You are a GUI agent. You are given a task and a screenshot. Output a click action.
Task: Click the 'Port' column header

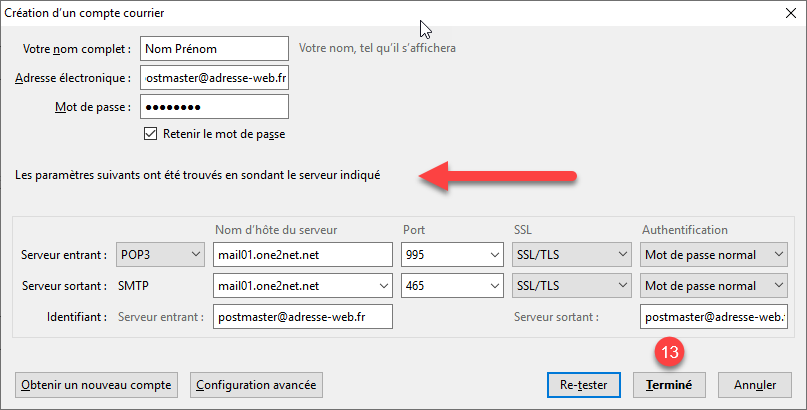pos(414,230)
